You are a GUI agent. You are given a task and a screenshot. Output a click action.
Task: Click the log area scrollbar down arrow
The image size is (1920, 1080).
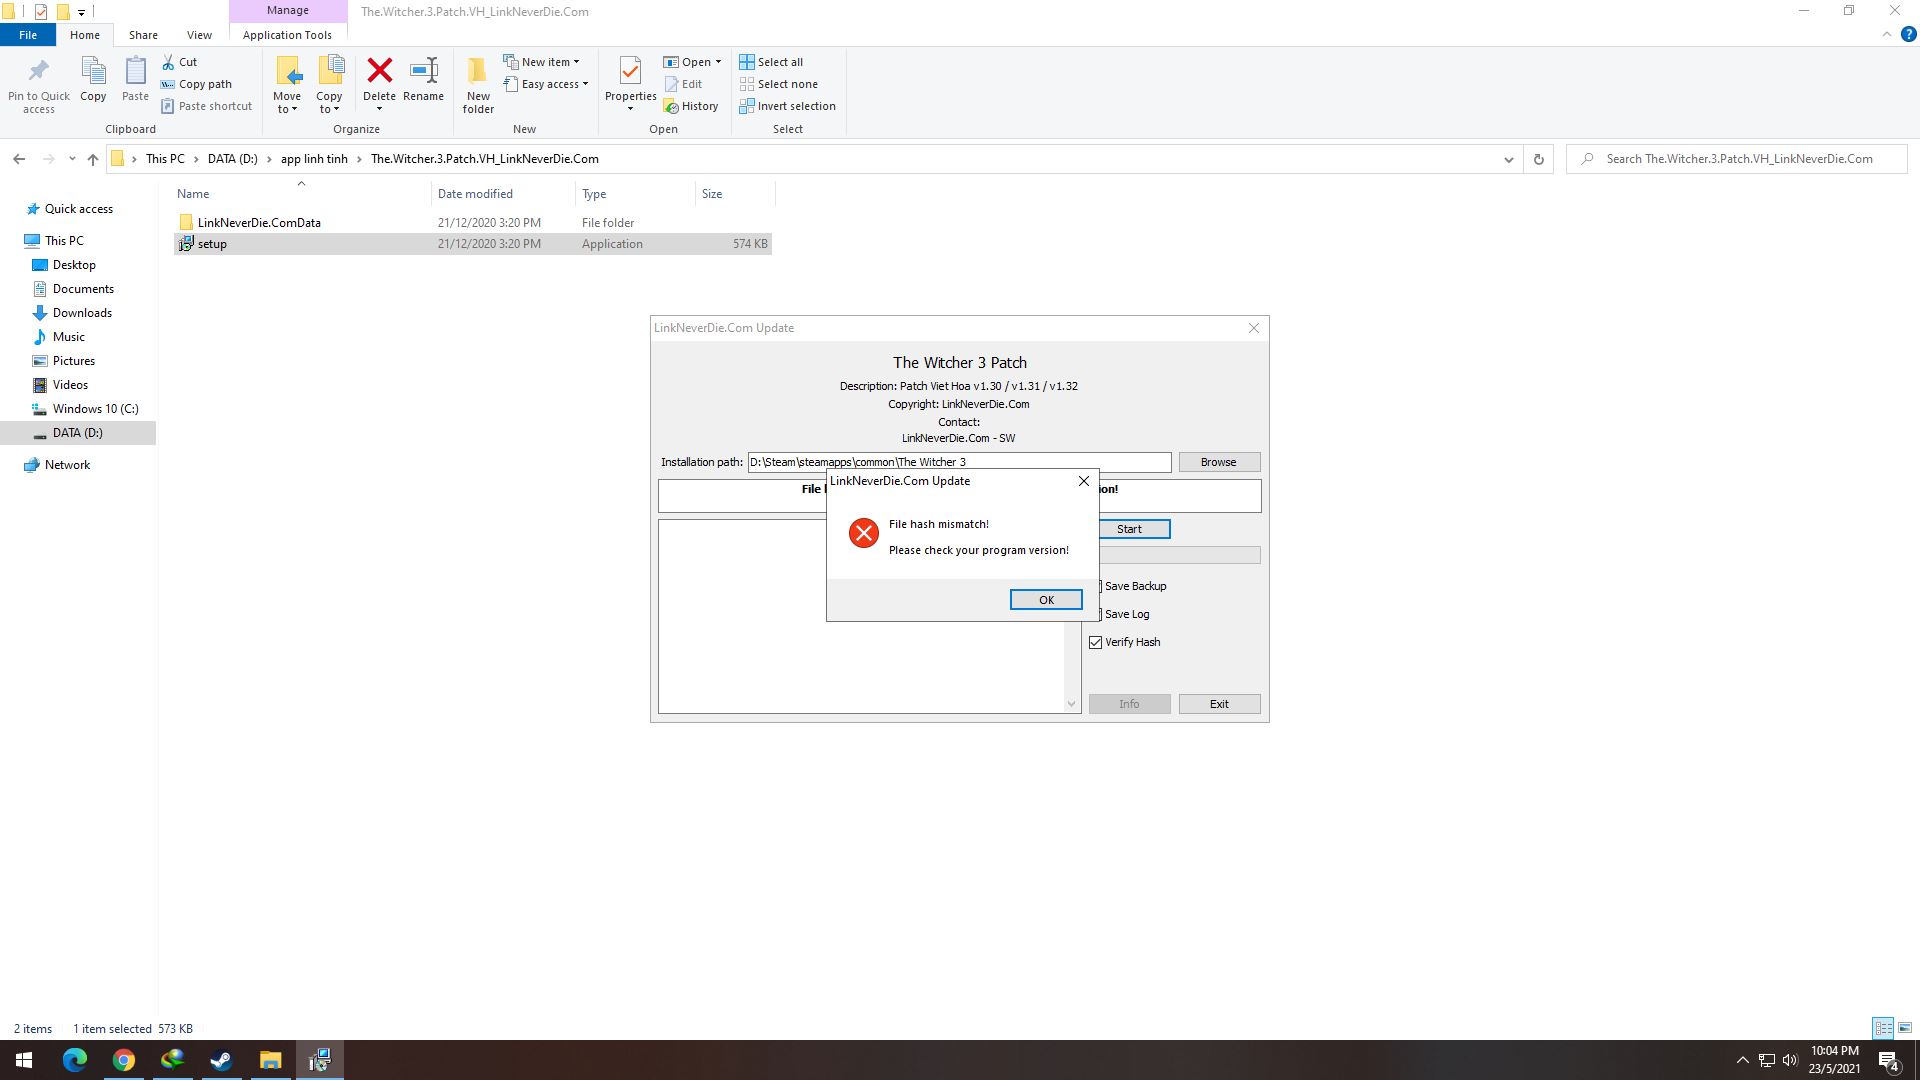1071,704
